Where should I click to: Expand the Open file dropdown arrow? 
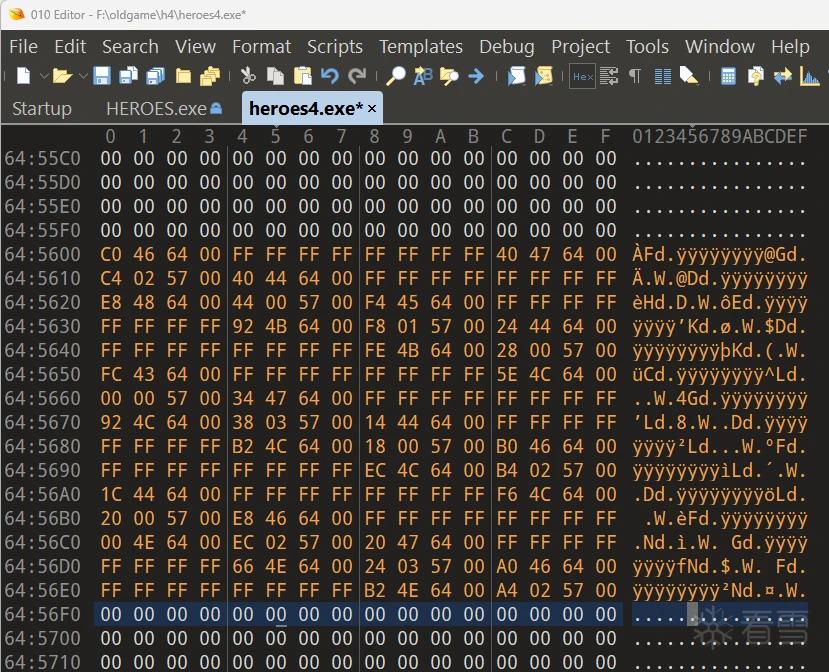point(83,76)
